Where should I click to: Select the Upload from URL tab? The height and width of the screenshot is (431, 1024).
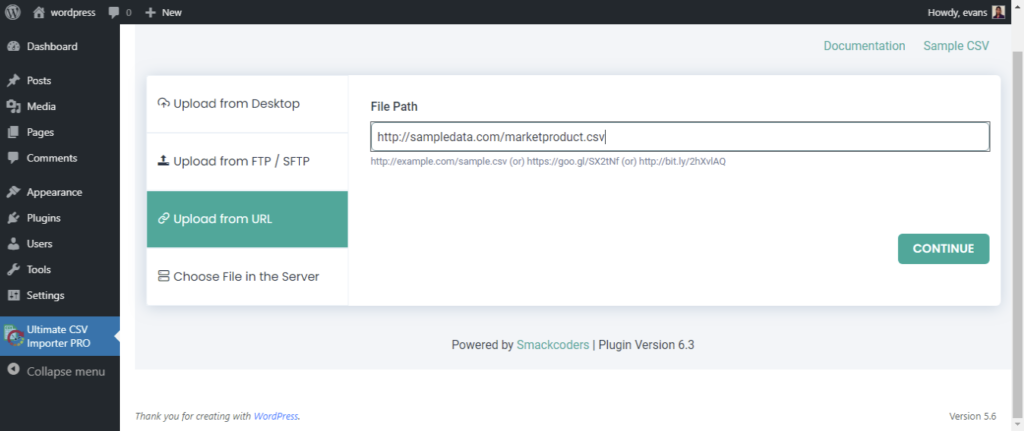[247, 219]
